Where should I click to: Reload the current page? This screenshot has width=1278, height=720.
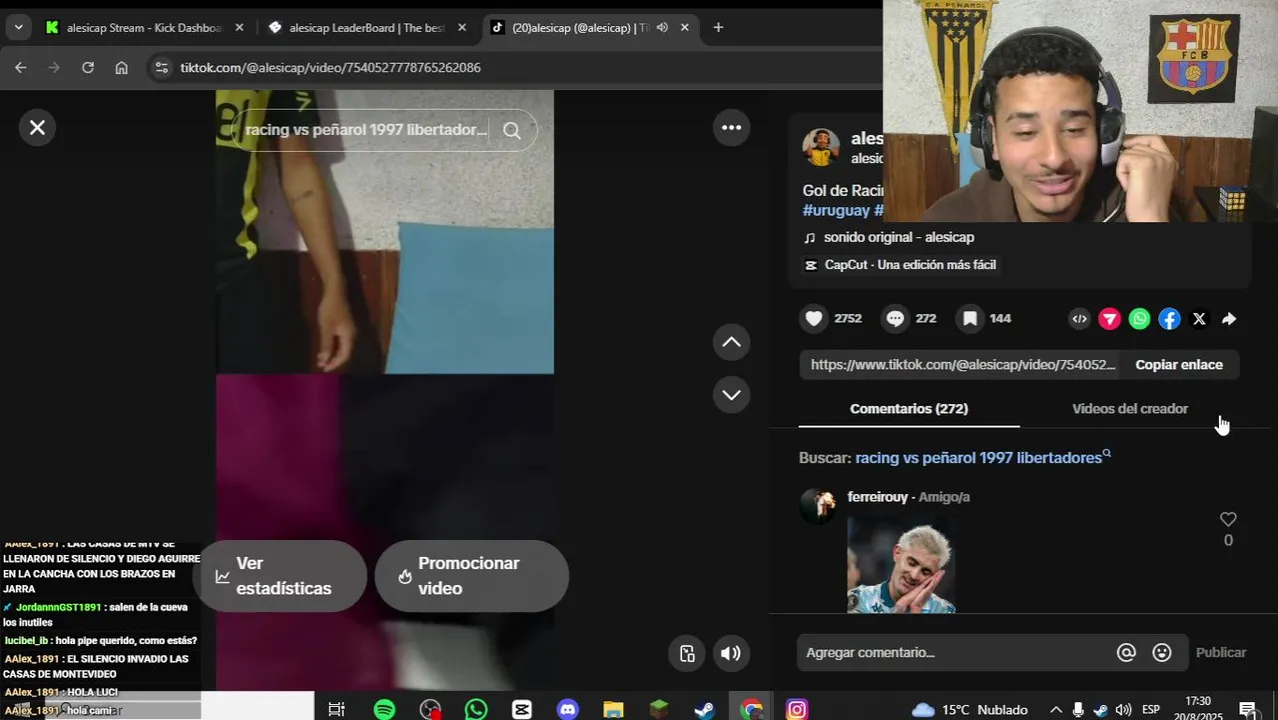[88, 68]
